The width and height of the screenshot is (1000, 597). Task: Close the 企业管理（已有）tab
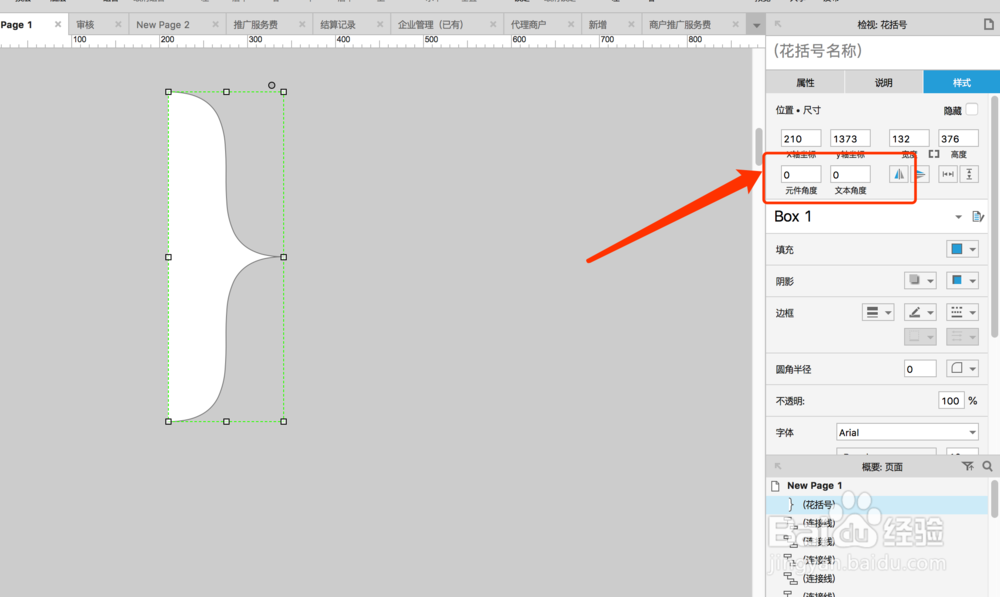[x=493, y=24]
